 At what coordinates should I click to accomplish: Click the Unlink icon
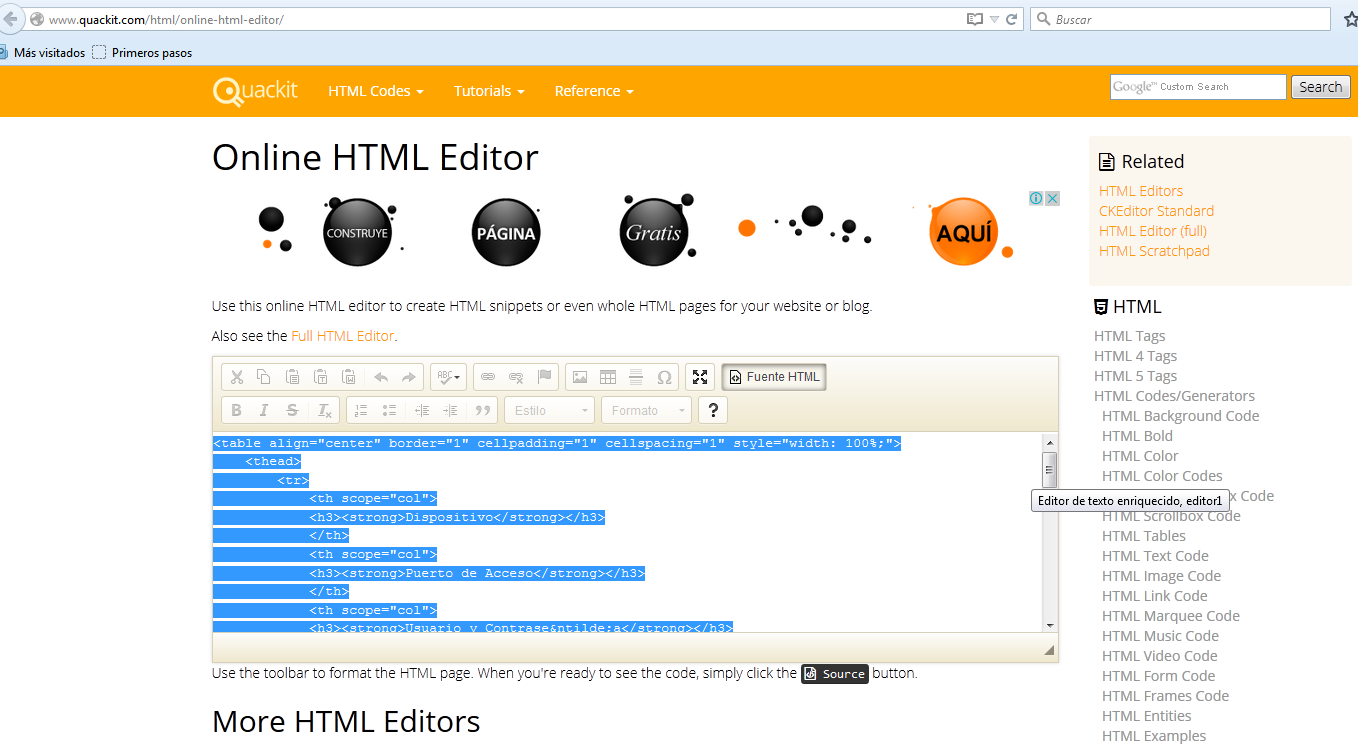(x=516, y=377)
